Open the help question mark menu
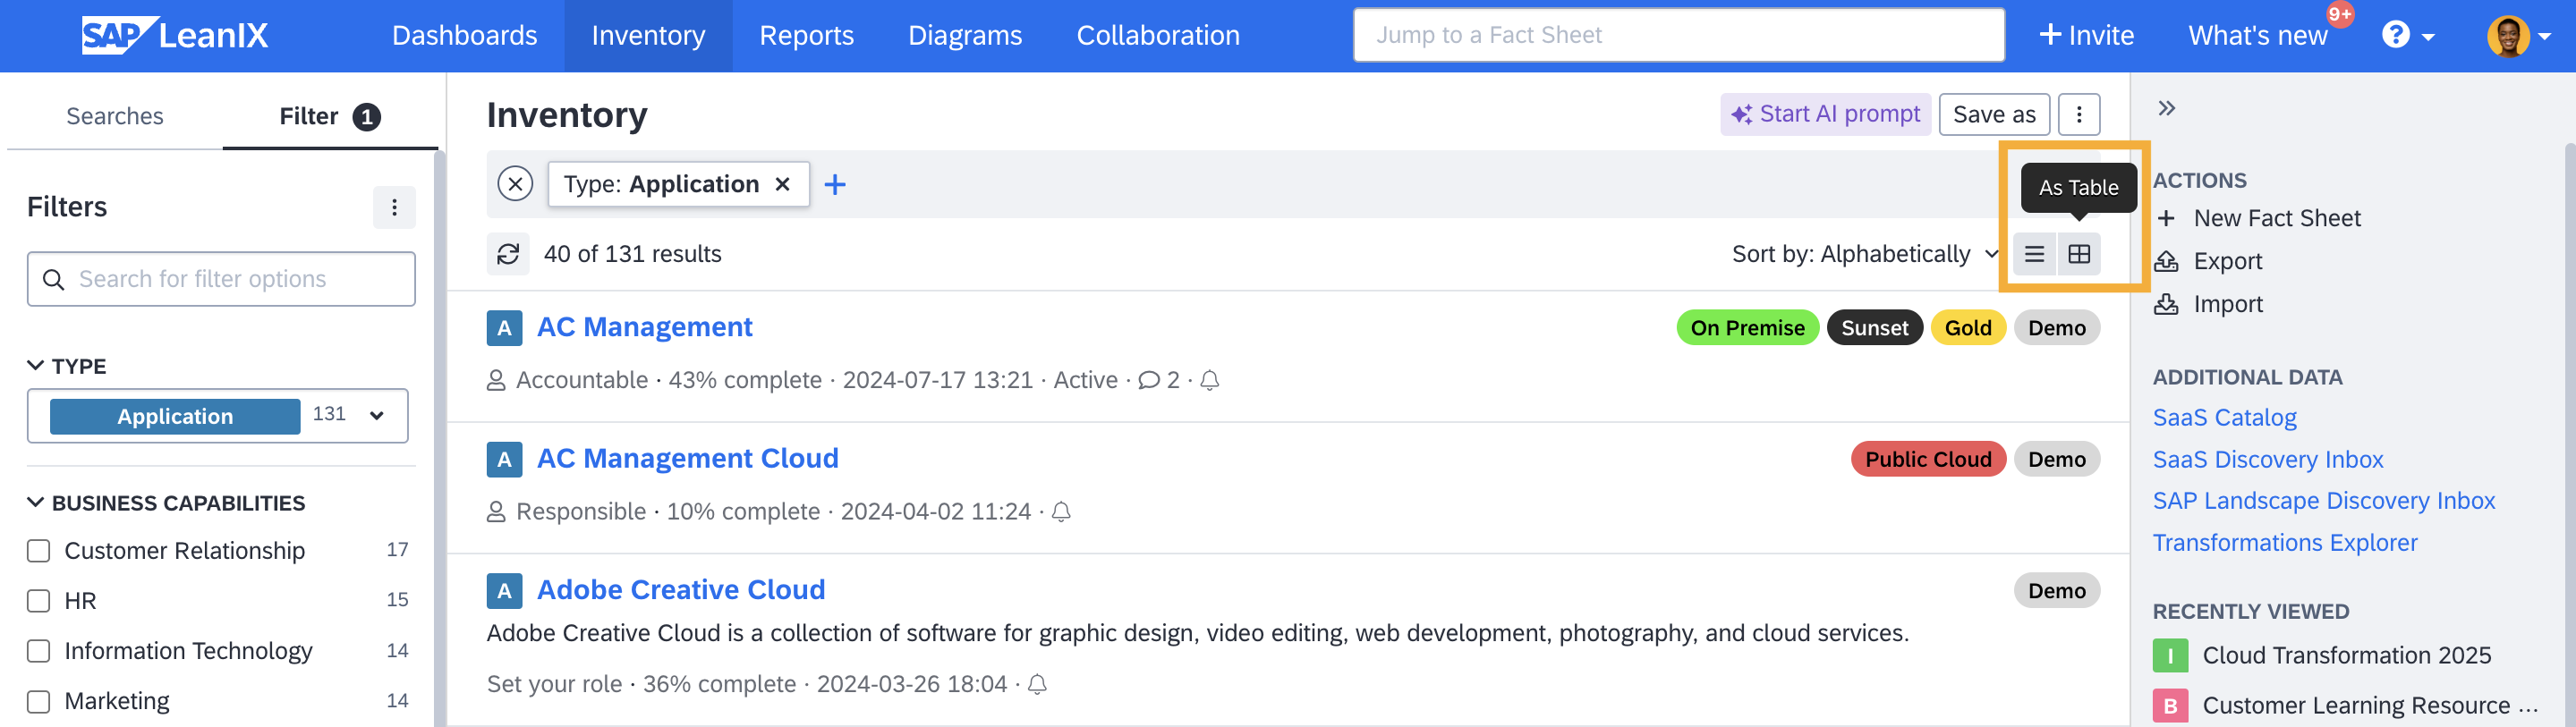This screenshot has height=727, width=2576. [2407, 35]
